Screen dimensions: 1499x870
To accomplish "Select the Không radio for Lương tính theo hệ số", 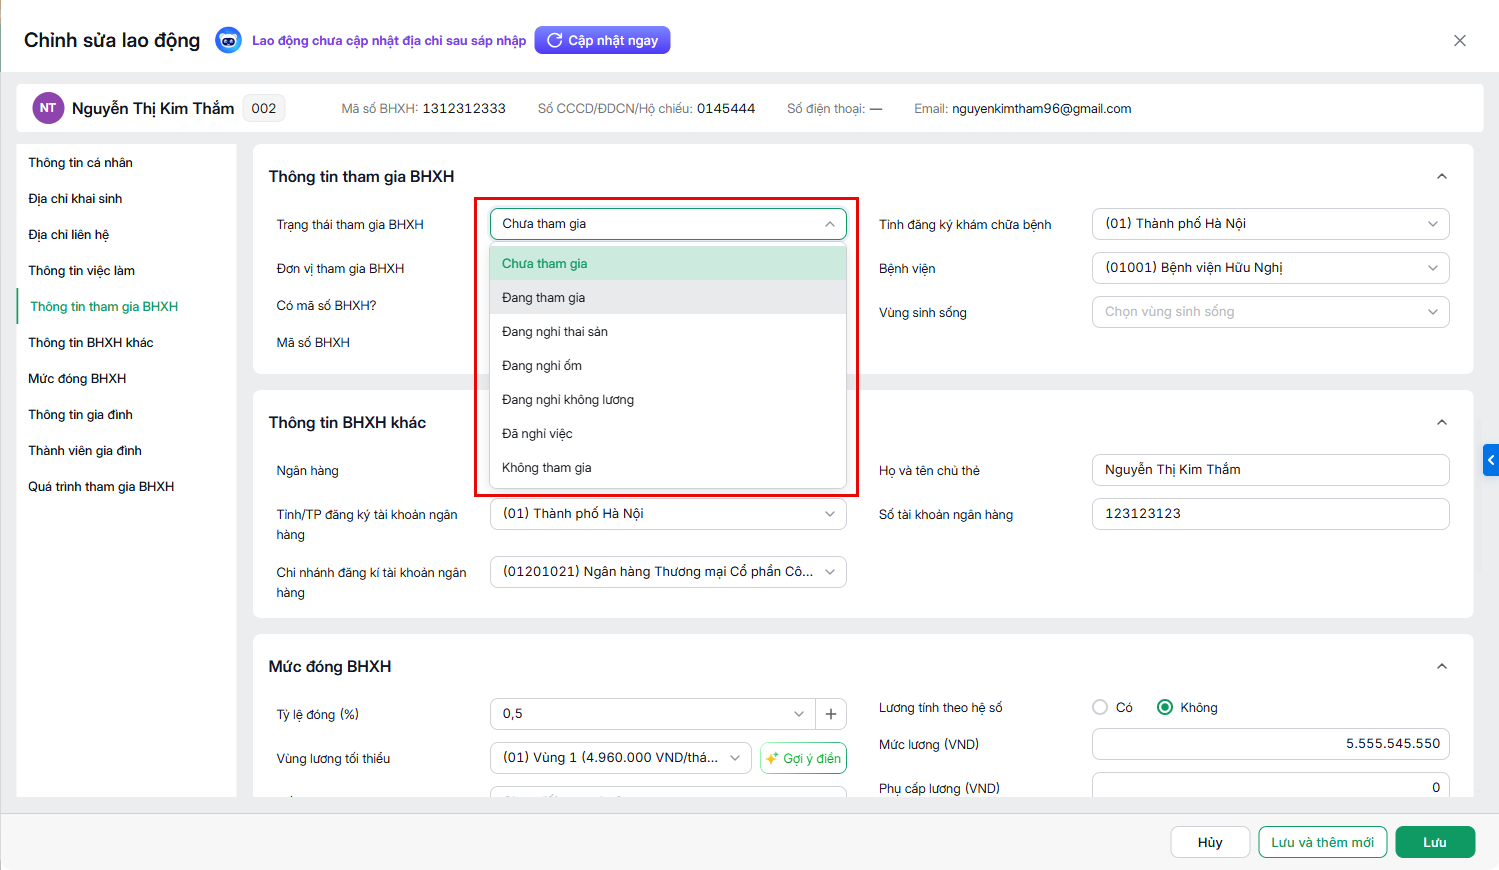I will 1165,707.
